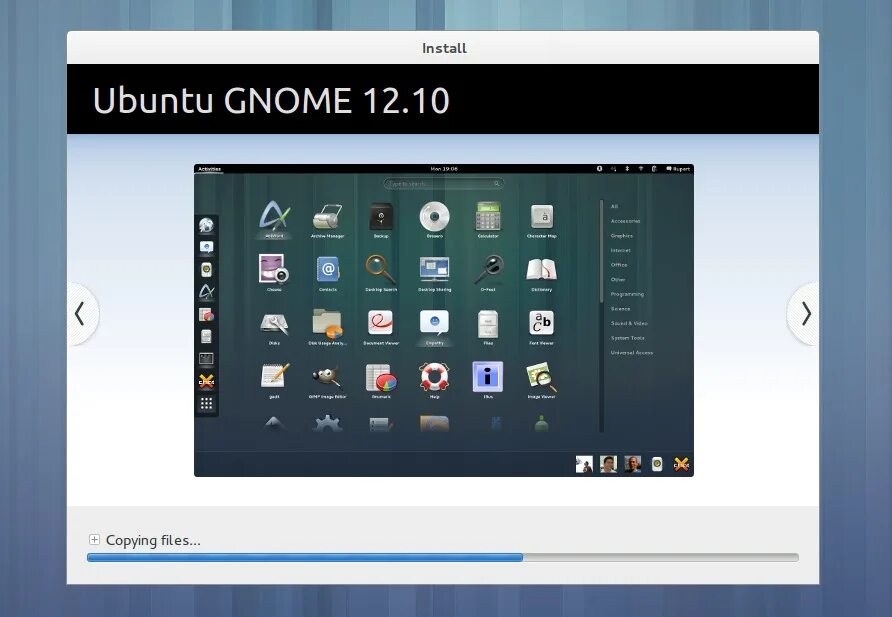The height and width of the screenshot is (617, 892).
Task: Open the Rupert user menu in top bar
Action: click(x=678, y=169)
